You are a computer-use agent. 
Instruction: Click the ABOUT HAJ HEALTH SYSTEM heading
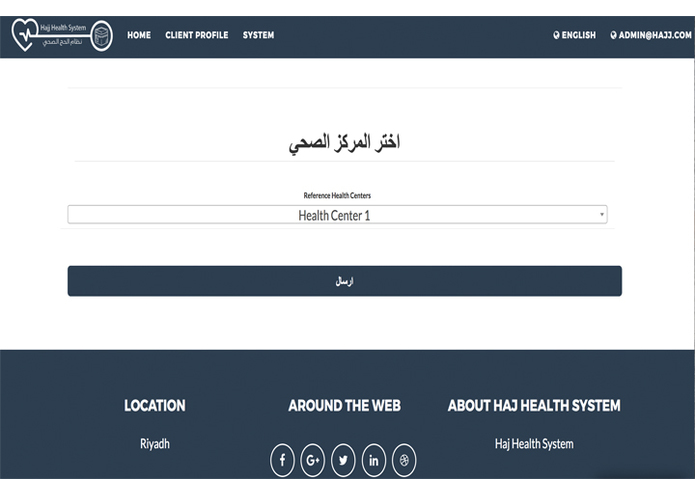coord(534,405)
